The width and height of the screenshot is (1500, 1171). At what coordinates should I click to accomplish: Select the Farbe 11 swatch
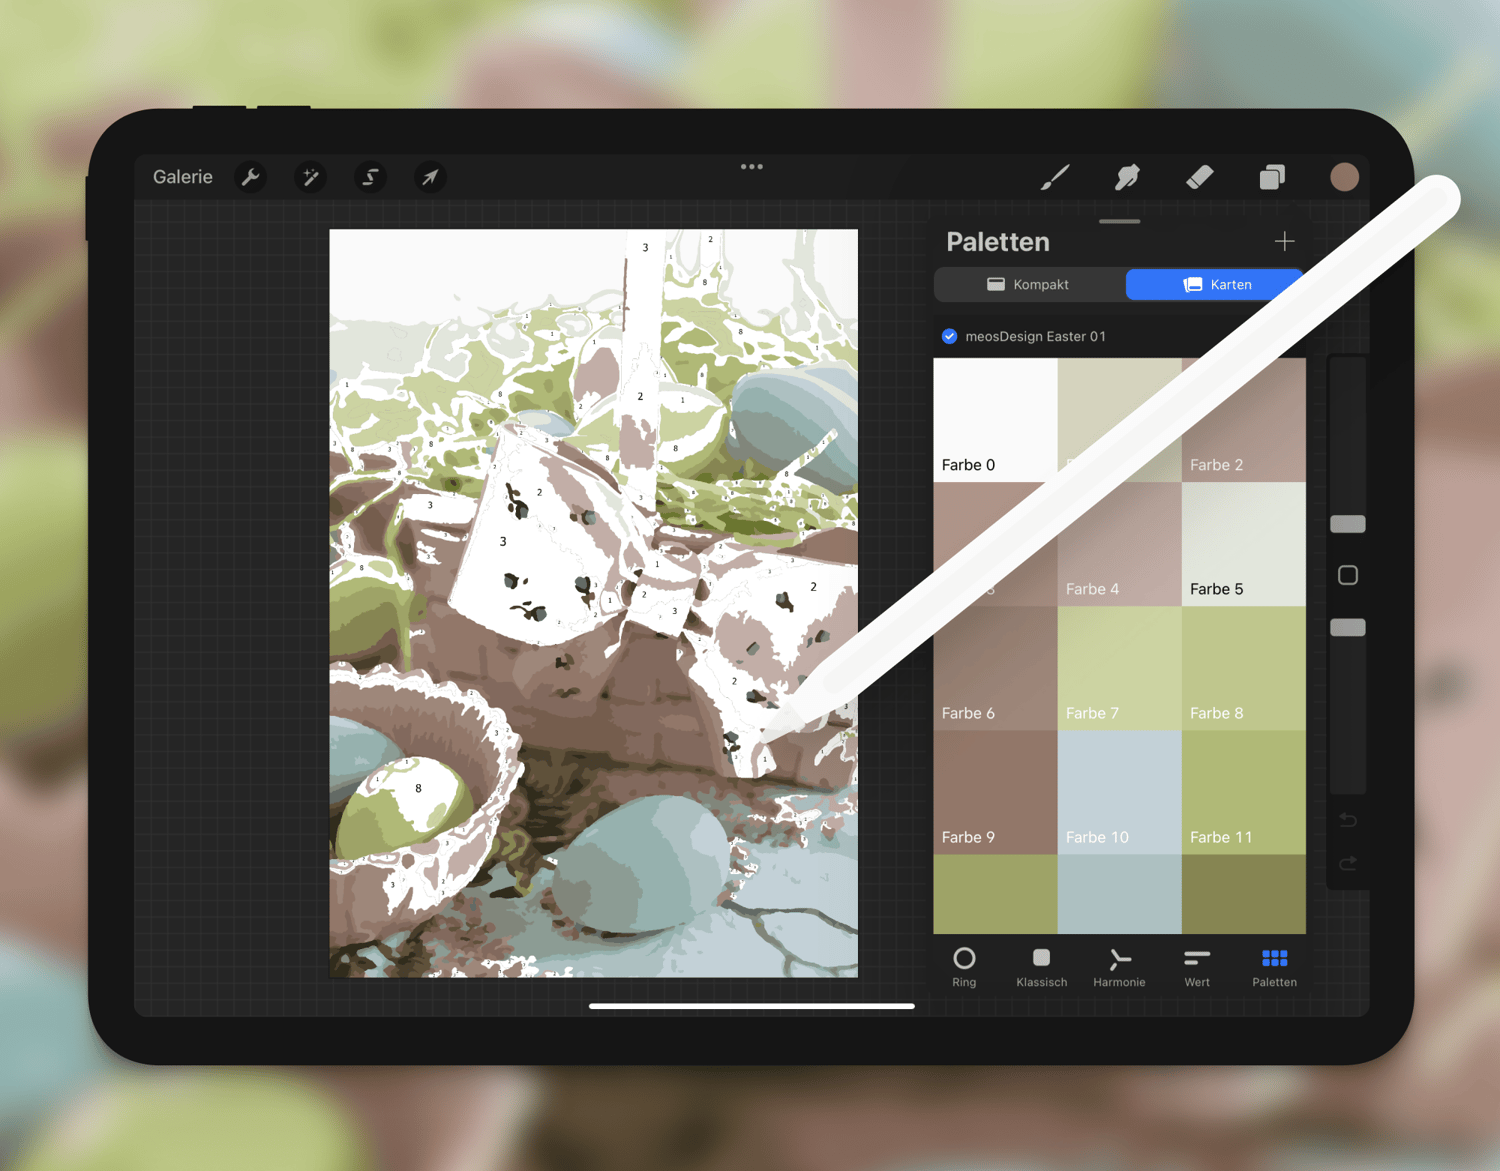1244,792
